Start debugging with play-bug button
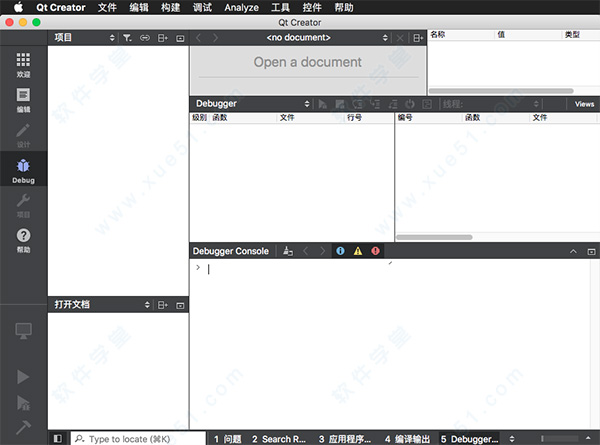Image resolution: width=600 pixels, height=445 pixels. (x=23, y=403)
